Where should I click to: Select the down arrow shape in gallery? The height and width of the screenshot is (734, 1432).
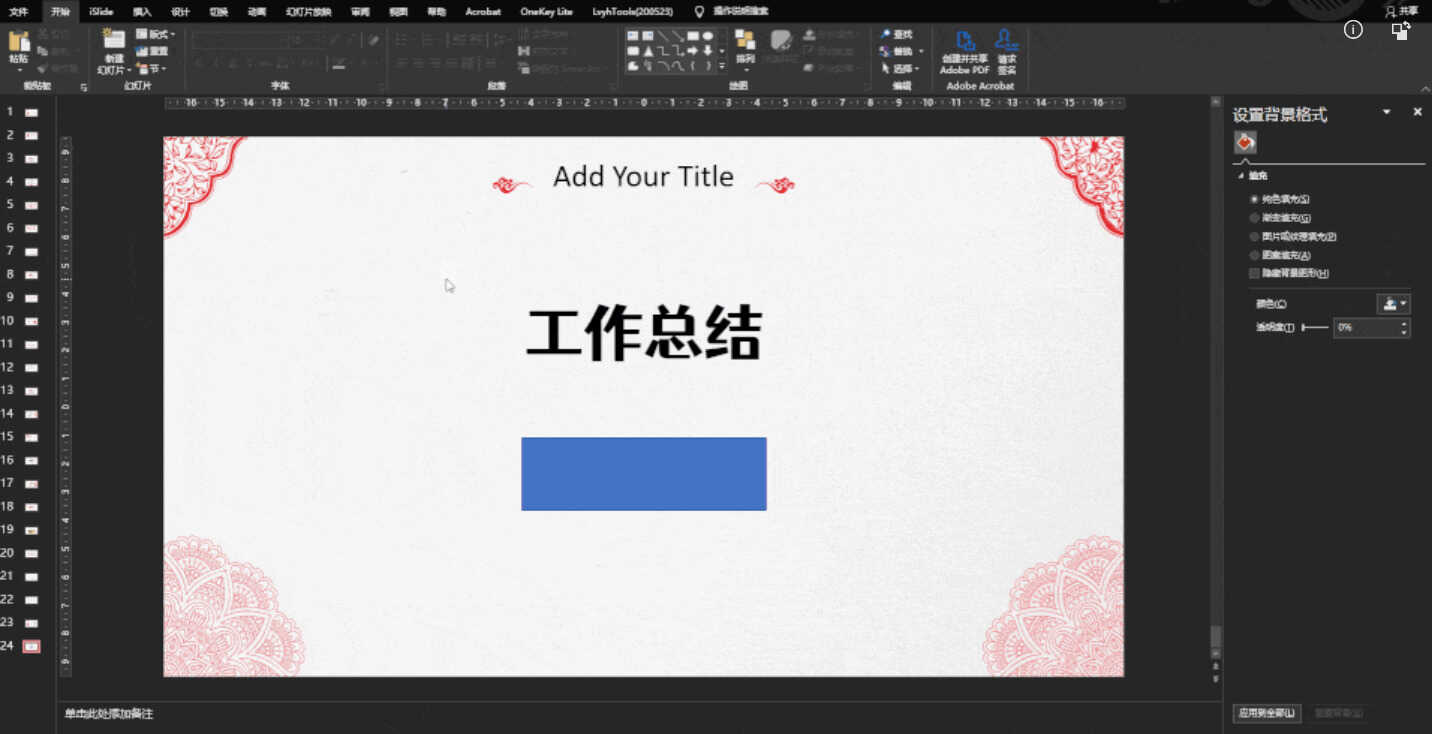[x=708, y=51]
